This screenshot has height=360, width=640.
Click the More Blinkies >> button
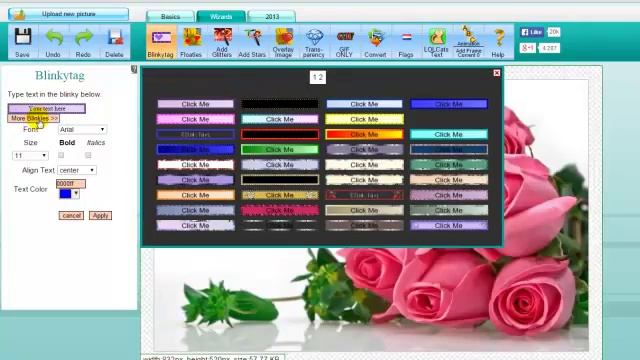[33, 118]
